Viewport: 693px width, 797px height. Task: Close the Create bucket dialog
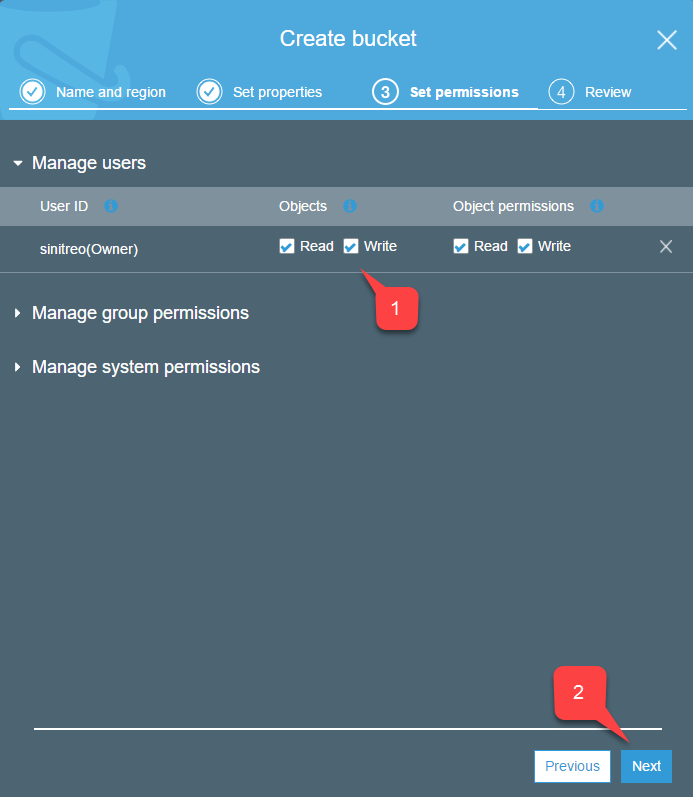tap(667, 40)
